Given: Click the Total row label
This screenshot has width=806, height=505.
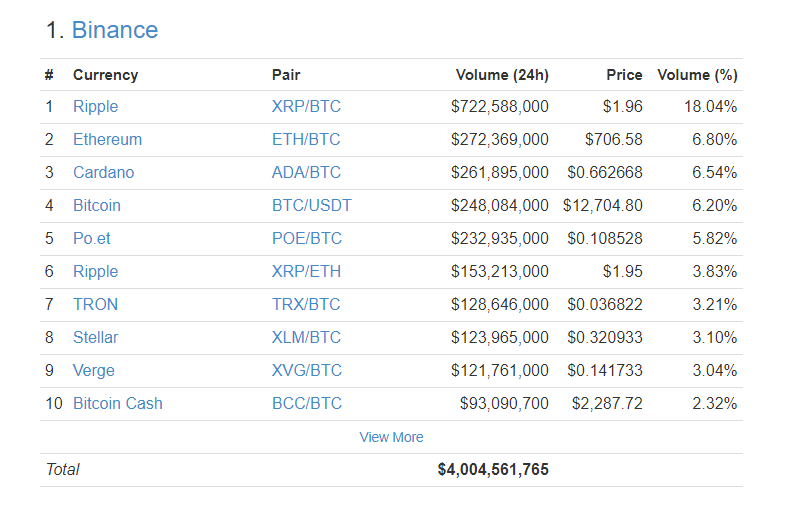Looking at the screenshot, I should 62,470.
